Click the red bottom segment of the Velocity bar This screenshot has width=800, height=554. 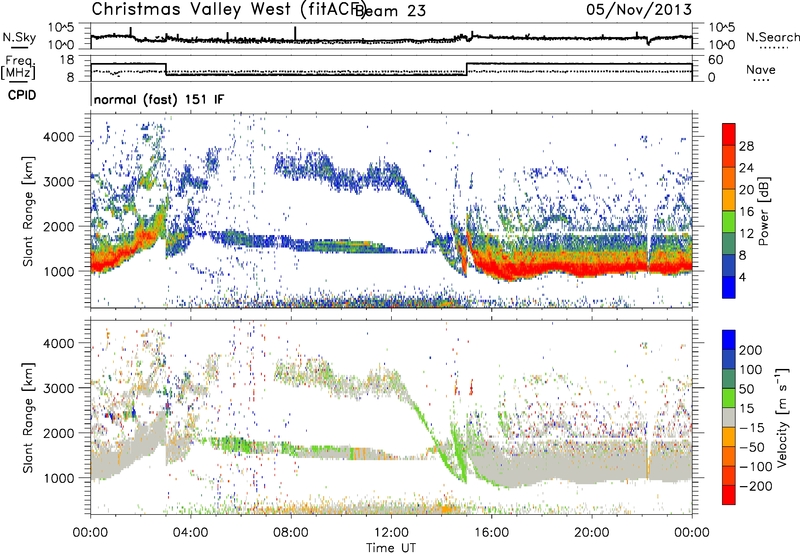pos(729,495)
